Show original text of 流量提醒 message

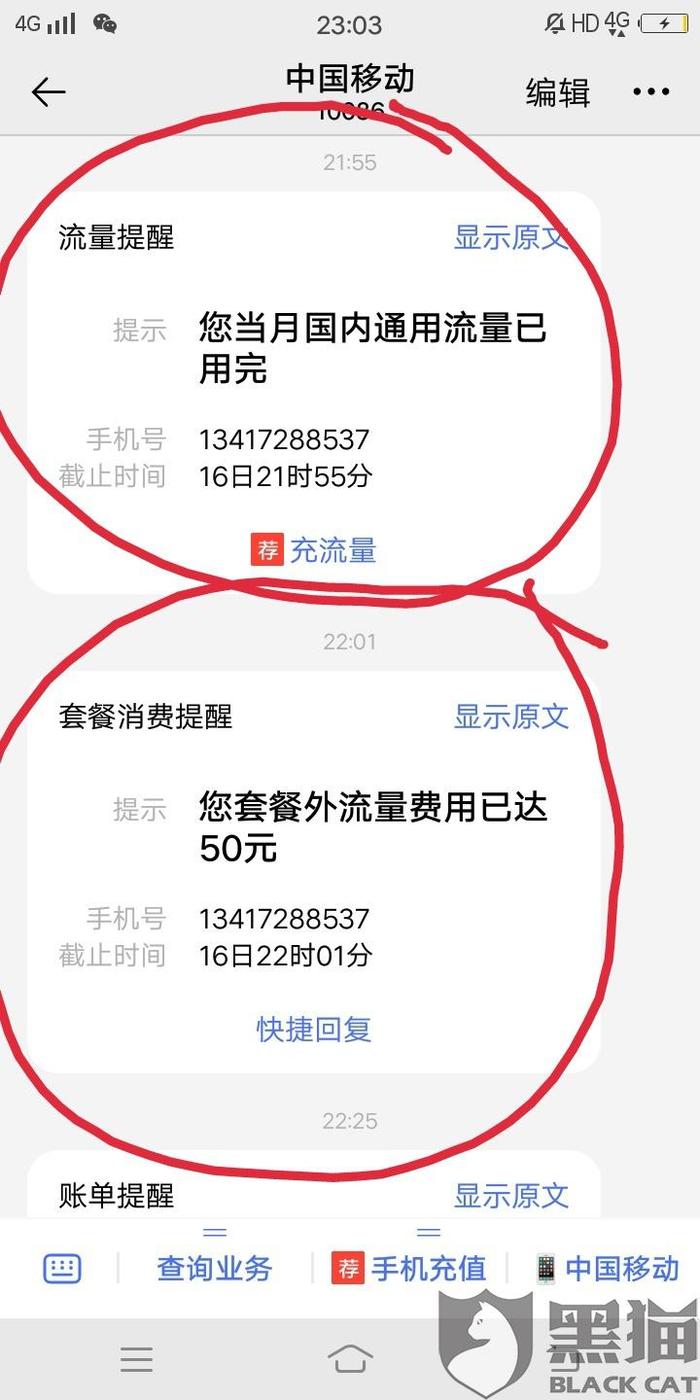(511, 238)
